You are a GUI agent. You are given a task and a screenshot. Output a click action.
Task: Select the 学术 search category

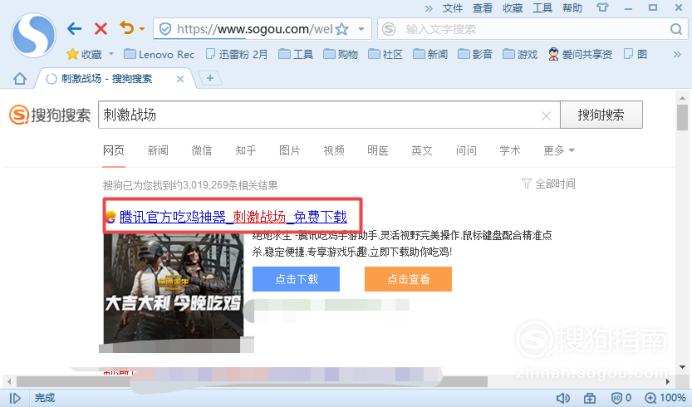(x=510, y=151)
